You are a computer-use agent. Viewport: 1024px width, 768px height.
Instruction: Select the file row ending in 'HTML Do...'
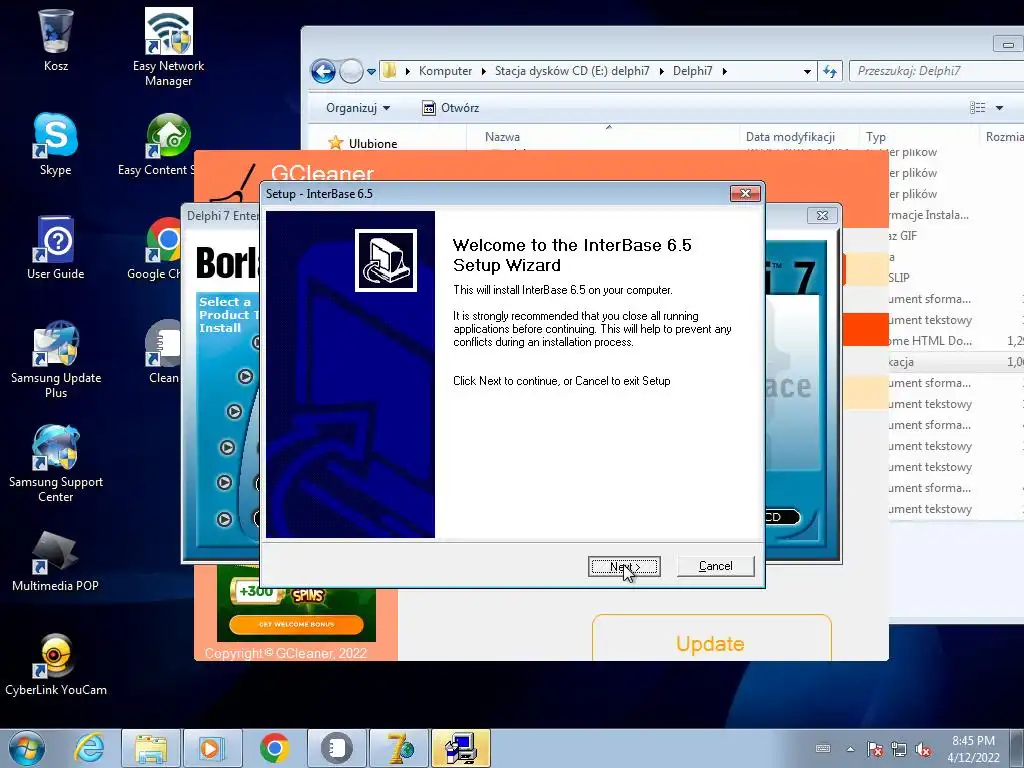[955, 341]
